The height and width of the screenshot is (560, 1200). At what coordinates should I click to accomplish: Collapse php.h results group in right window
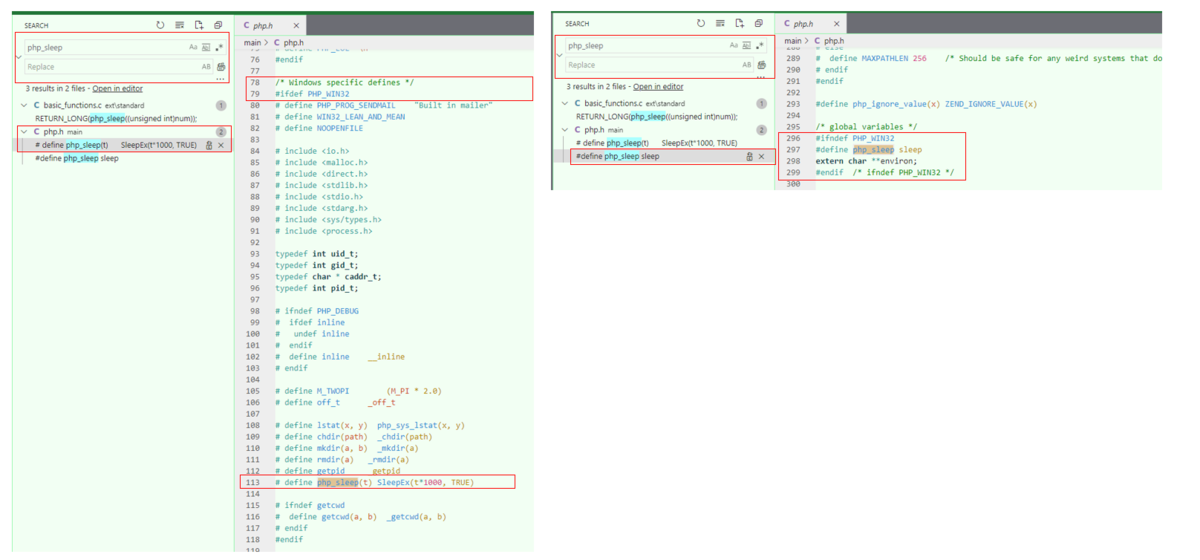click(565, 130)
